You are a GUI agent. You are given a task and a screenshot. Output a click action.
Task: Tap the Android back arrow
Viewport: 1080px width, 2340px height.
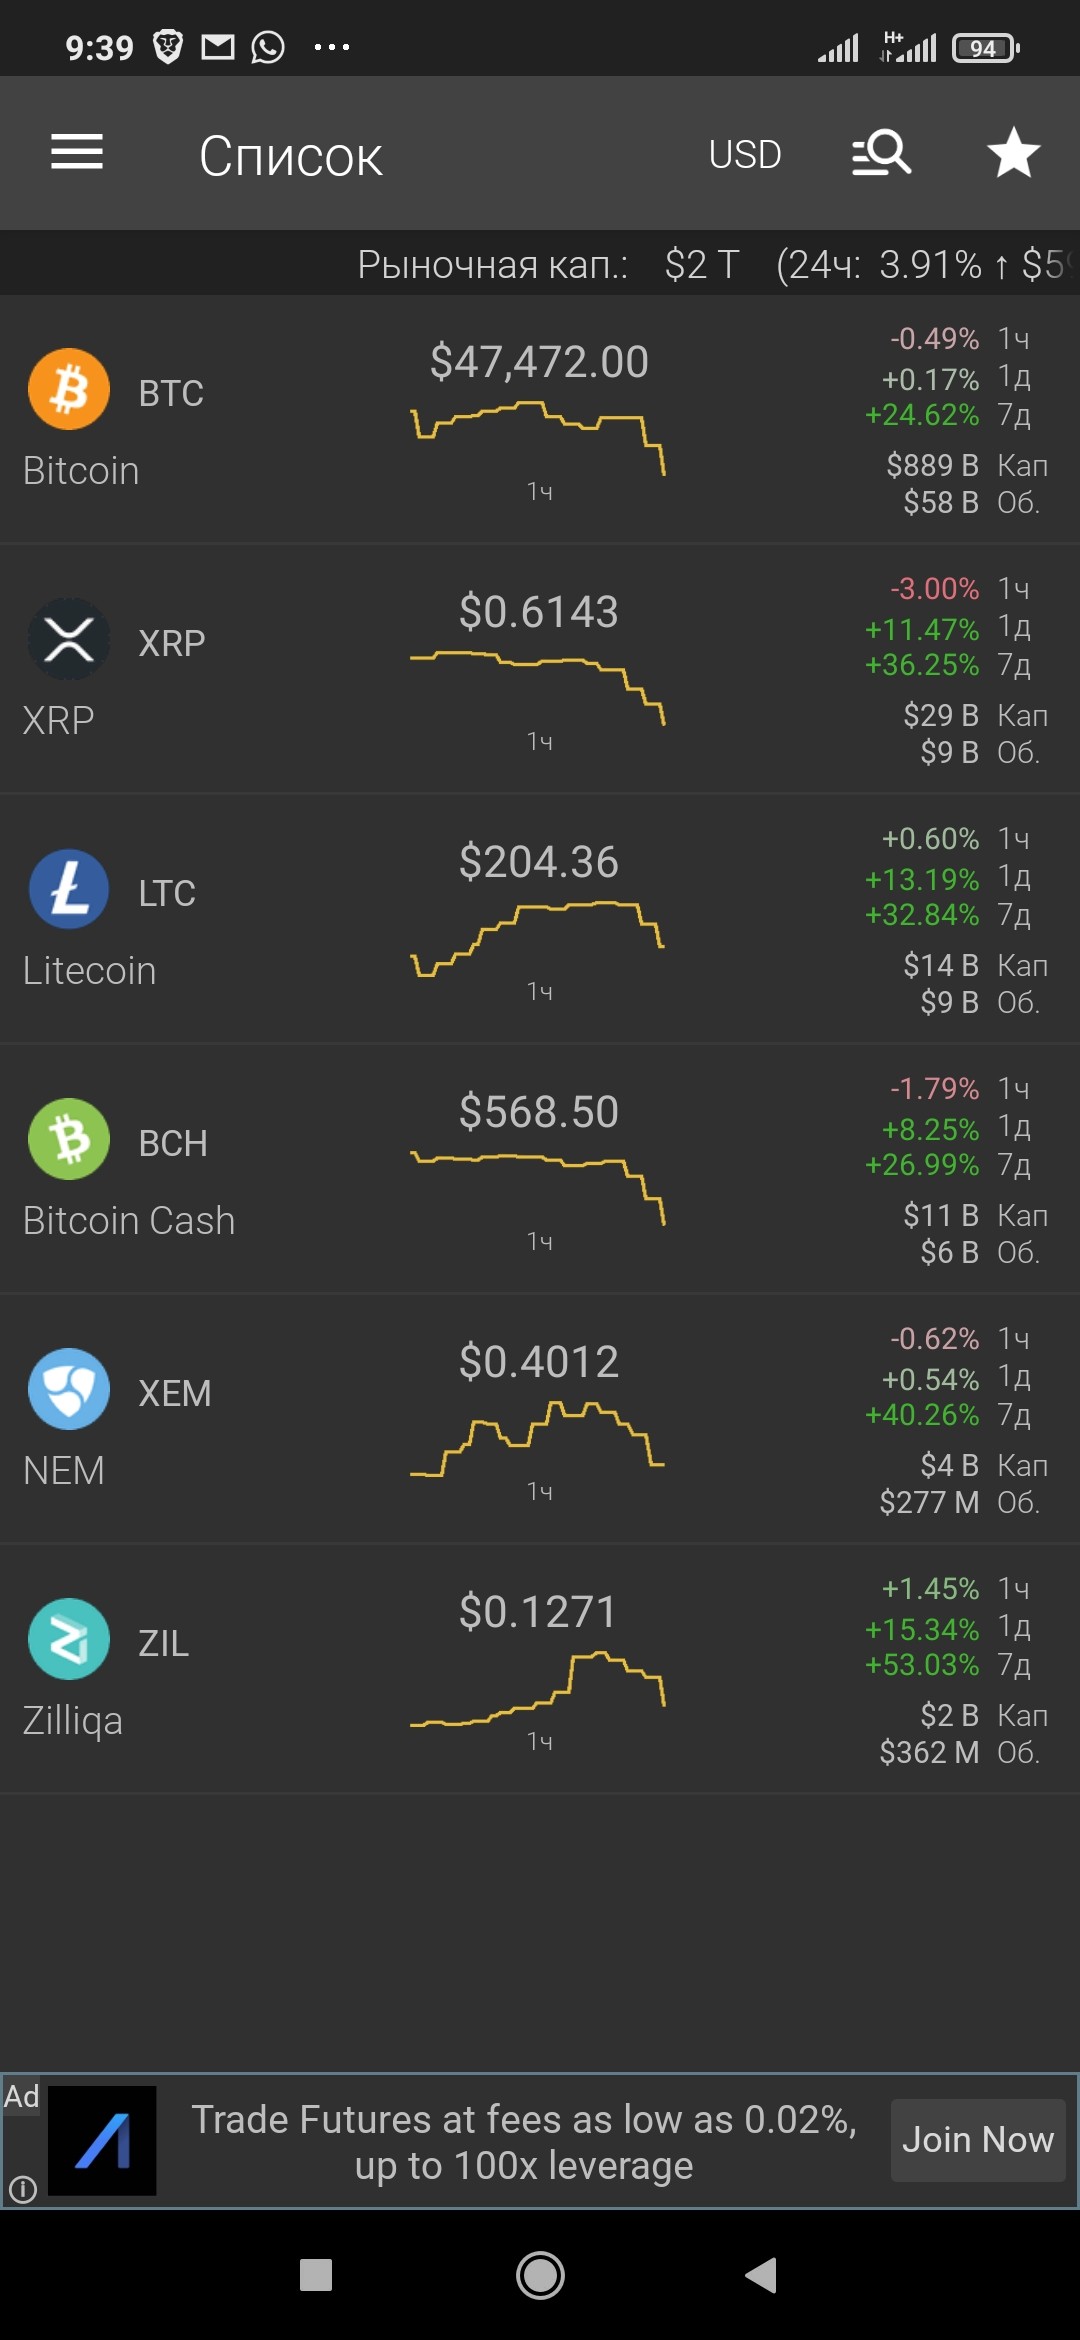pyautogui.click(x=761, y=2276)
